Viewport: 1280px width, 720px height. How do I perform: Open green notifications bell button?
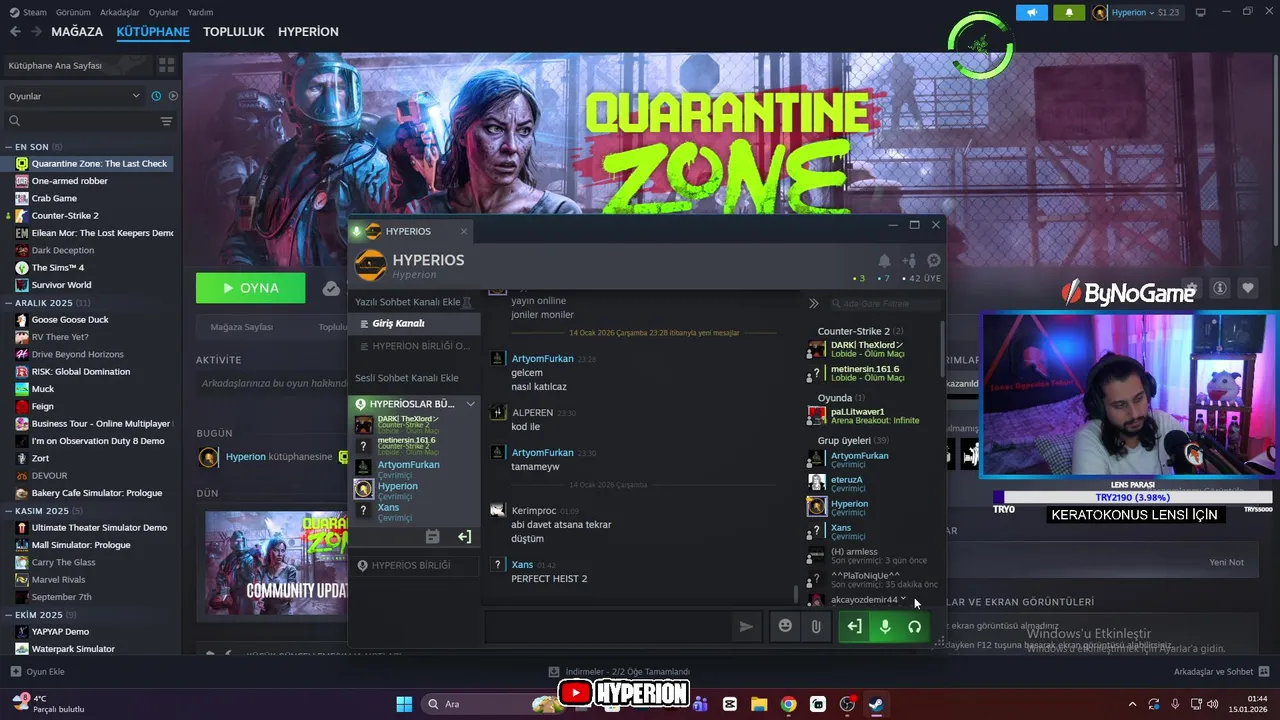click(x=1069, y=12)
